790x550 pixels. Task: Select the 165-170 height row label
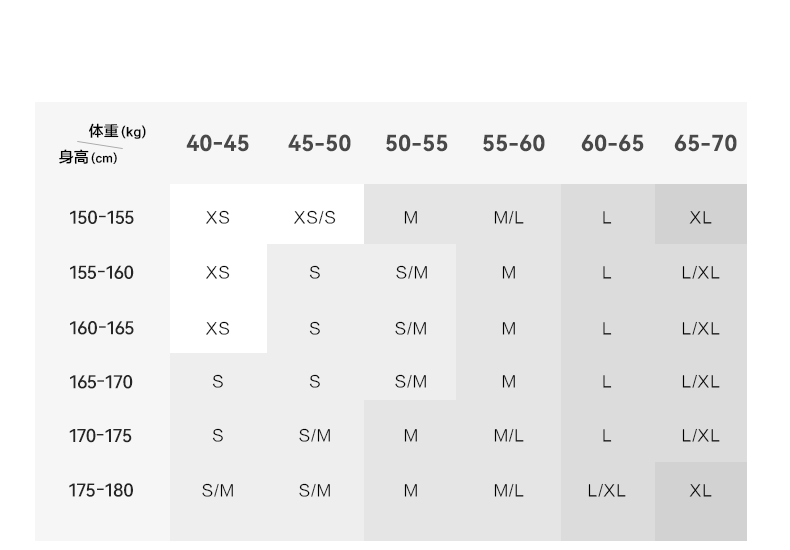pyautogui.click(x=101, y=382)
